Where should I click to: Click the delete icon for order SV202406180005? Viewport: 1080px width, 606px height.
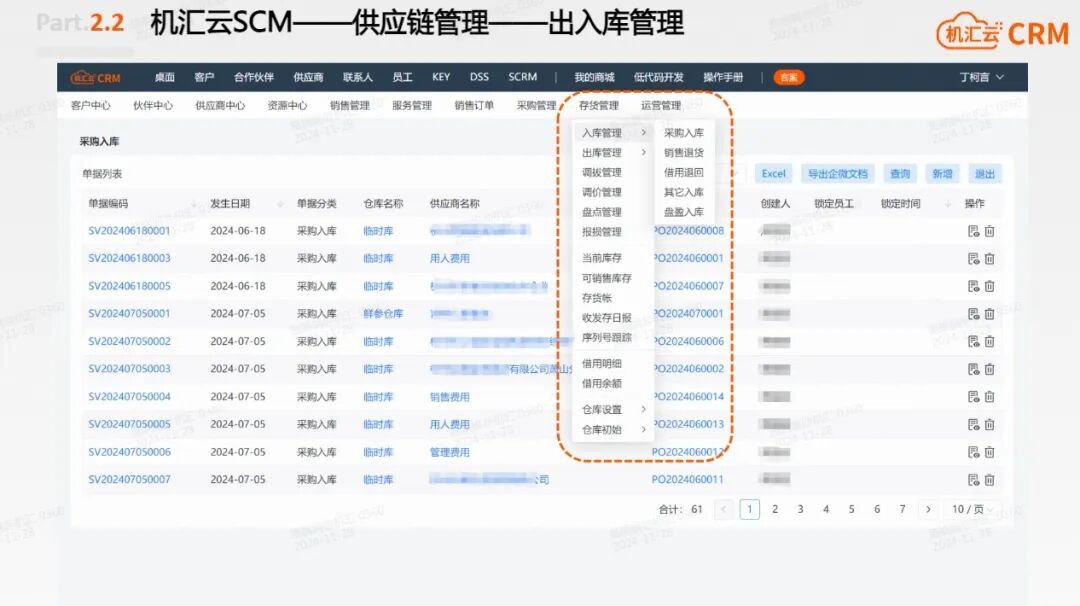pyautogui.click(x=990, y=285)
